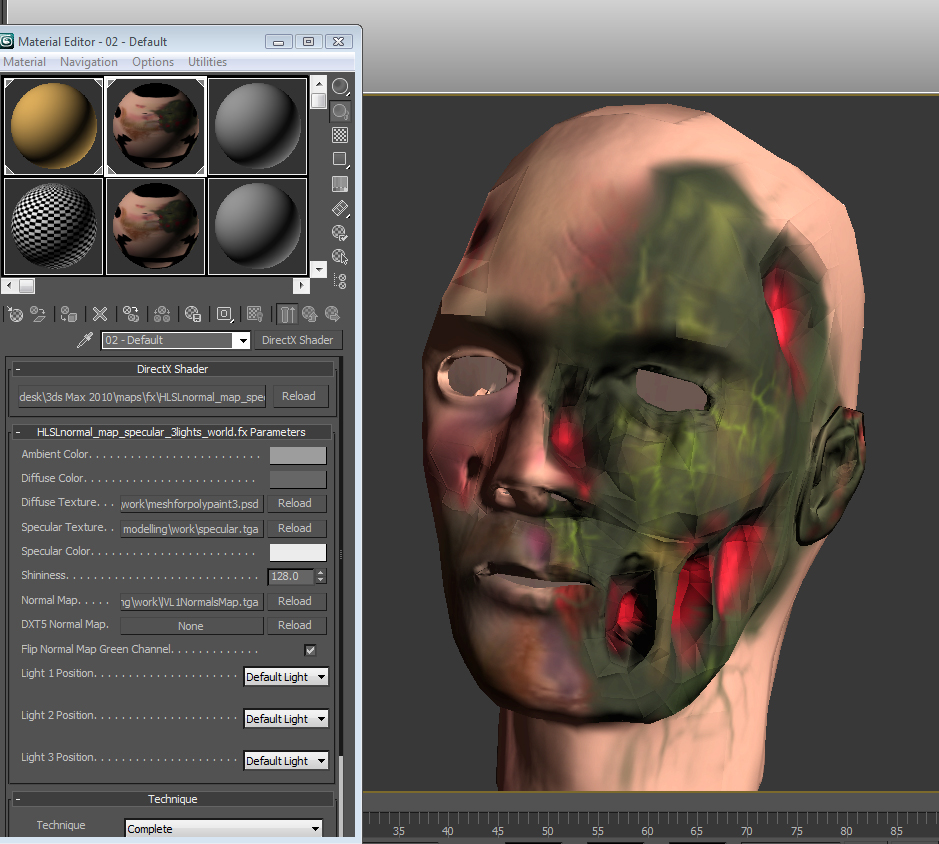Toggle the Backlight icon in side toolbar
939x844 pixels.
coord(340,111)
